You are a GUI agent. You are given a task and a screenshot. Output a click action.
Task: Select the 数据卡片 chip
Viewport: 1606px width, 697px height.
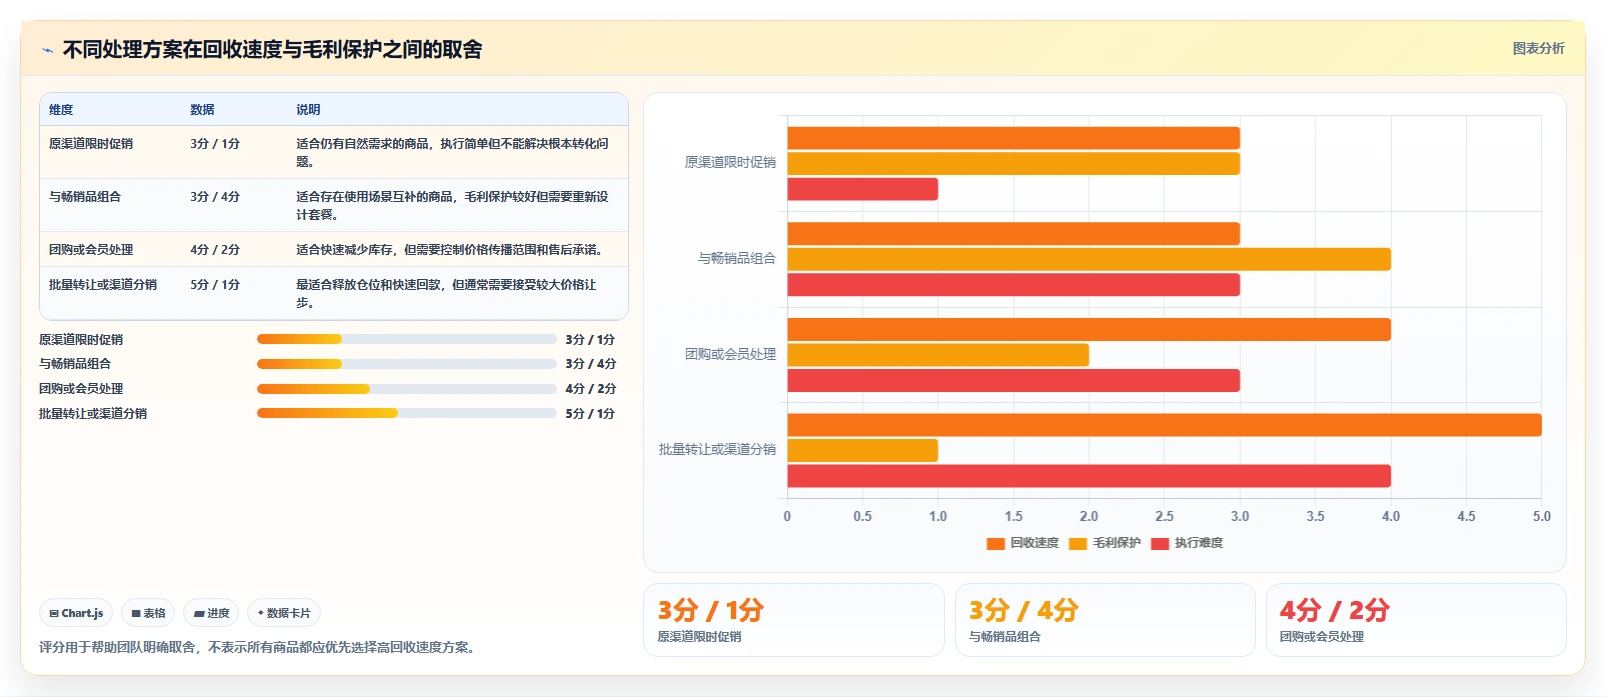tap(284, 613)
